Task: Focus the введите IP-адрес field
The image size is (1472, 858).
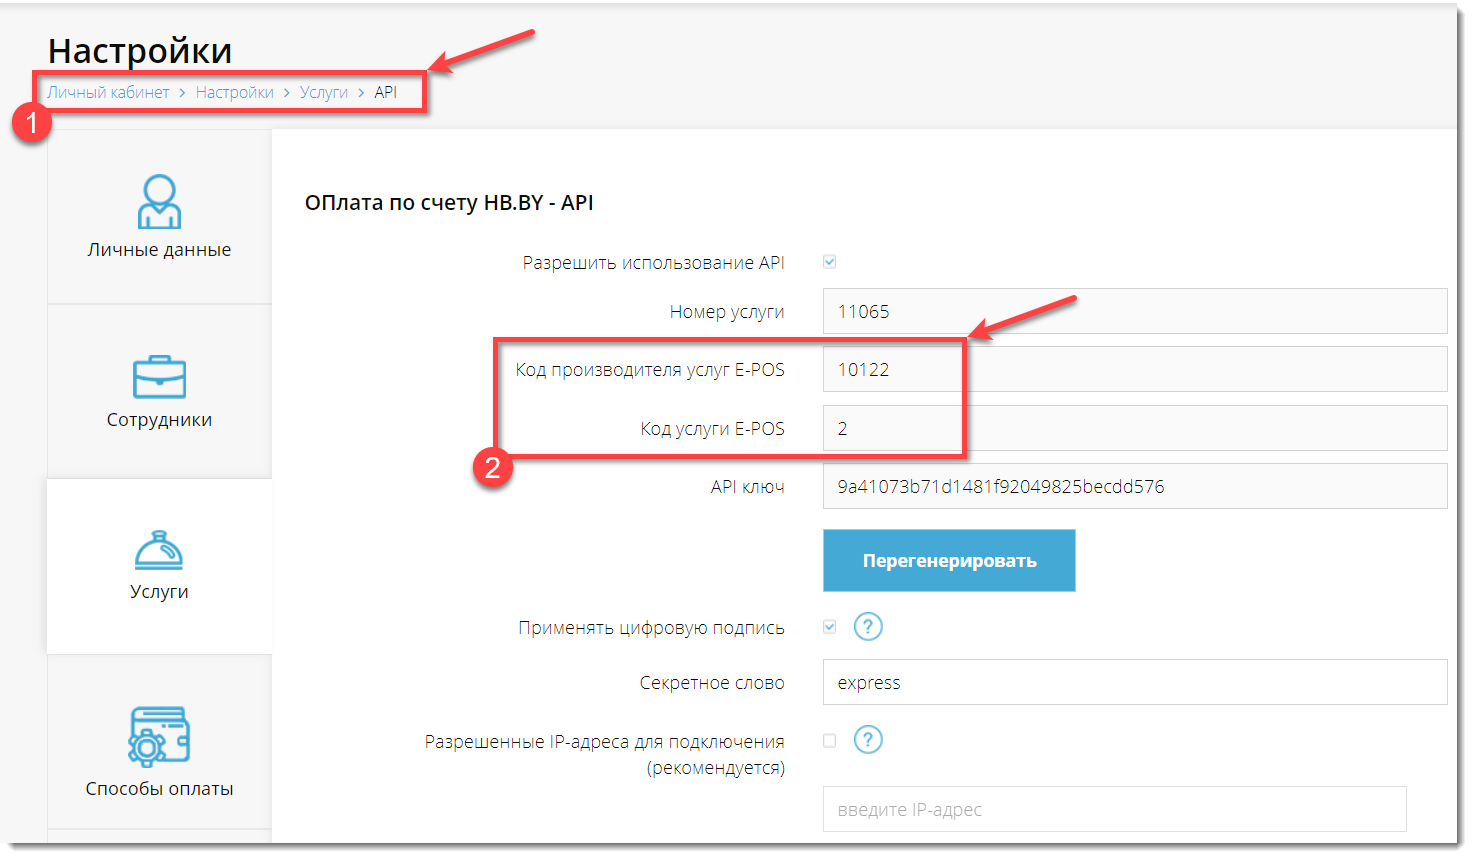Action: point(1114,809)
